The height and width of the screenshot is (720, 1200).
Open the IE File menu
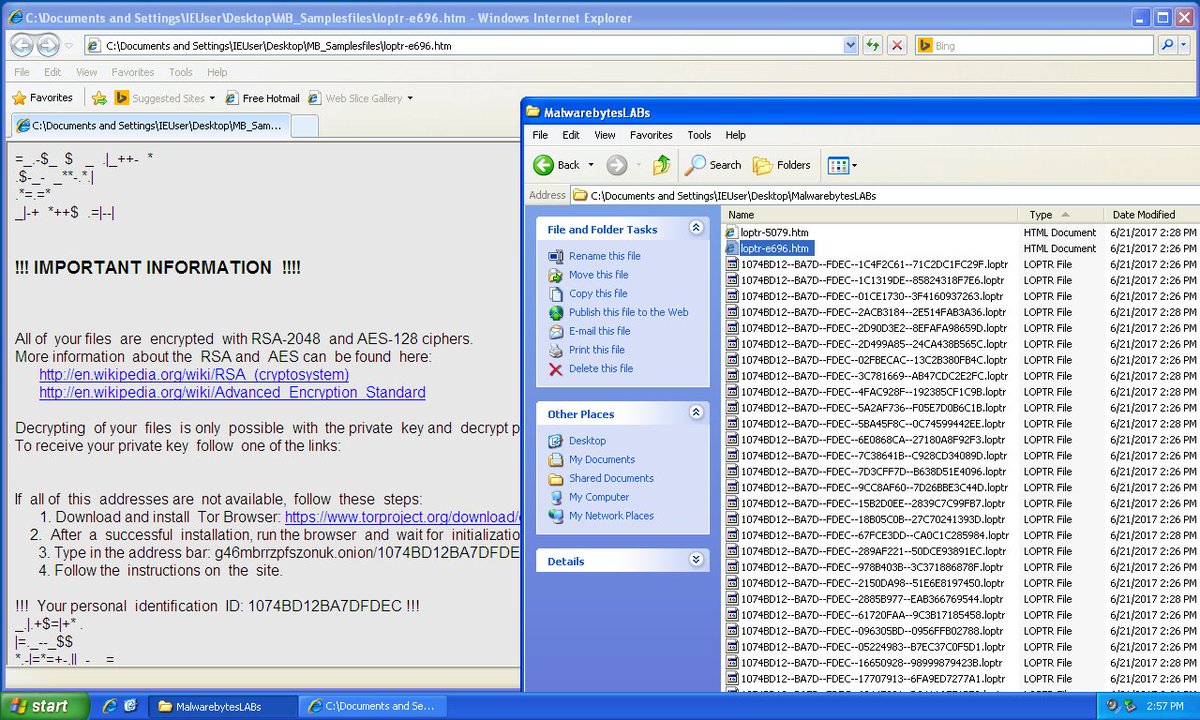click(x=22, y=72)
